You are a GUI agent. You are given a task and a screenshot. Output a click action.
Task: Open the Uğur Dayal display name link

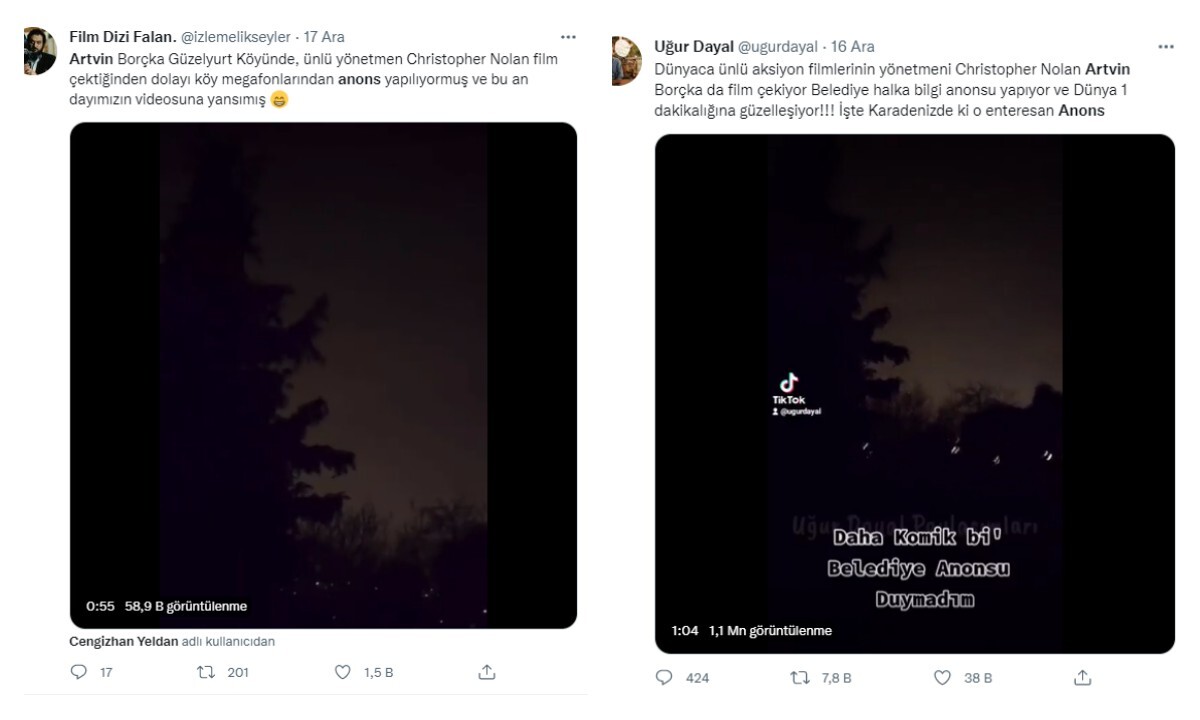693,46
